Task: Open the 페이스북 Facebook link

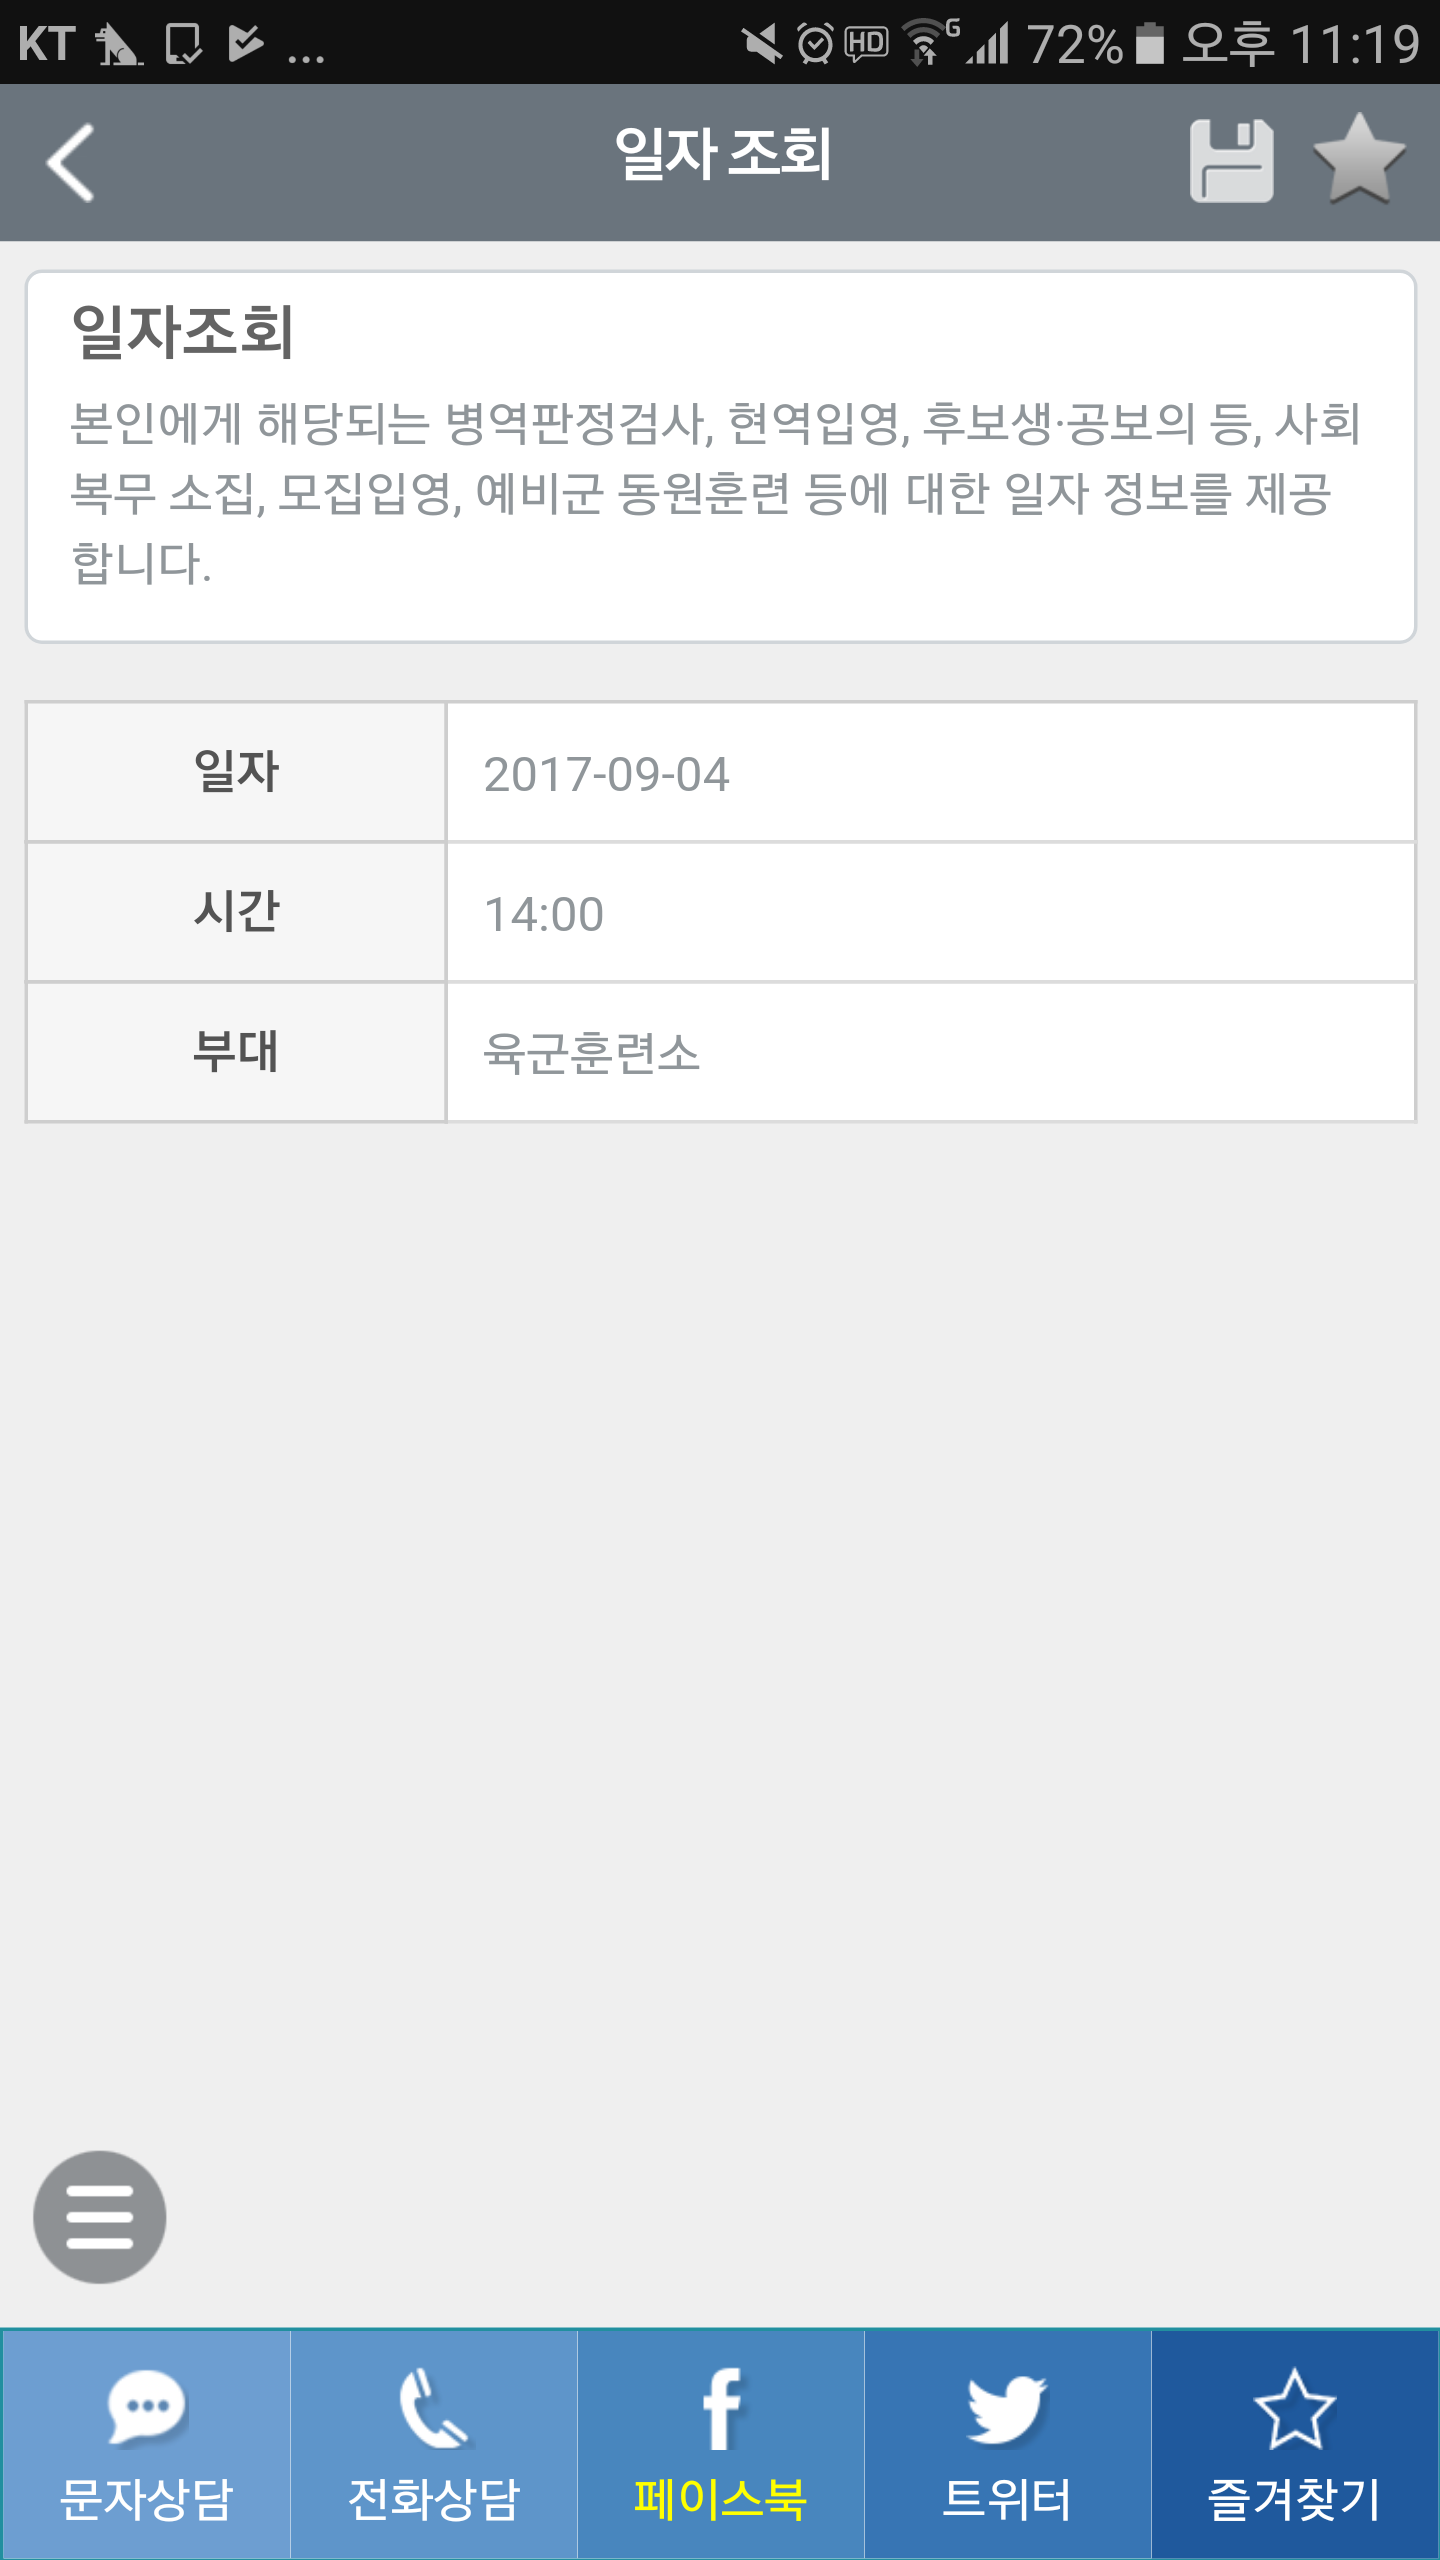Action: tap(721, 2444)
